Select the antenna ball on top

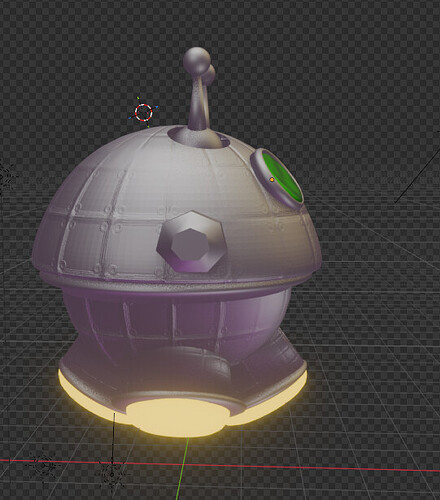[x=197, y=61]
